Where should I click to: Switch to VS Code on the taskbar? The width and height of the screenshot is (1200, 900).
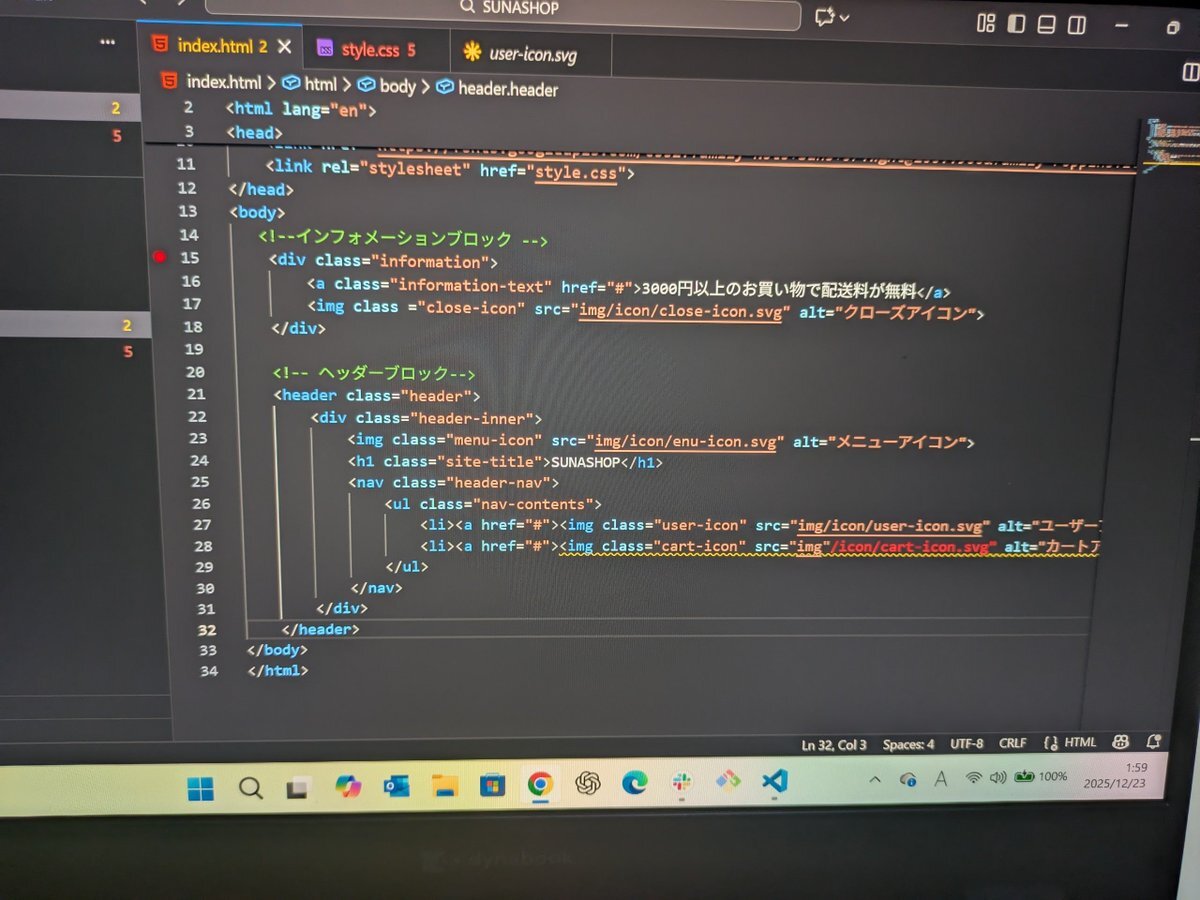pyautogui.click(x=774, y=780)
